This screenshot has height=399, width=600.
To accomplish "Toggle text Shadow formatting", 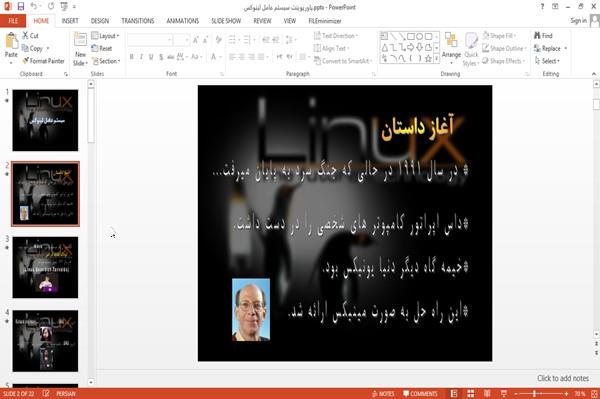I will pos(161,57).
